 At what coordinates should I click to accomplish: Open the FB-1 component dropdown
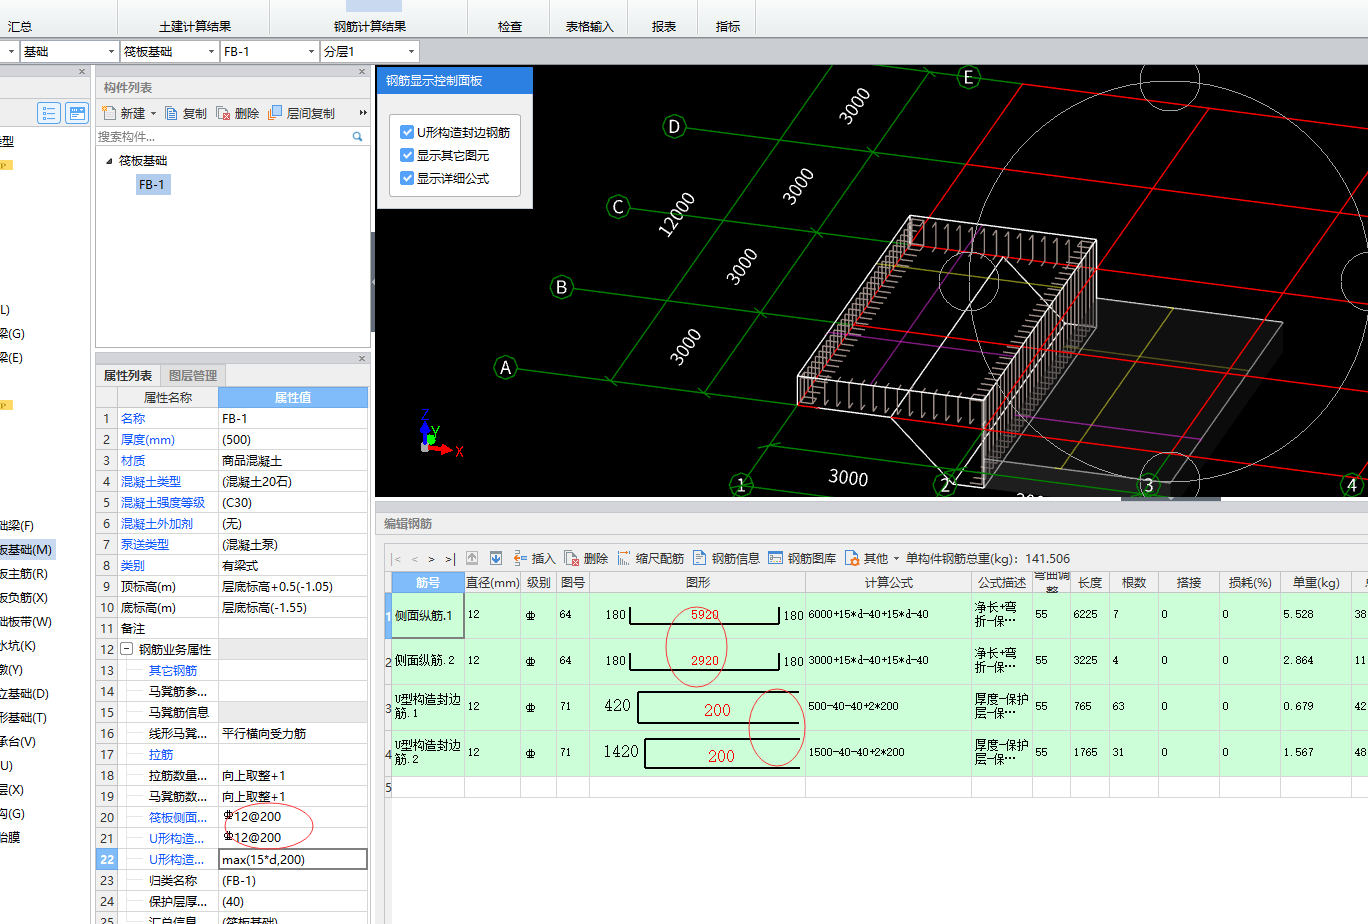(311, 51)
